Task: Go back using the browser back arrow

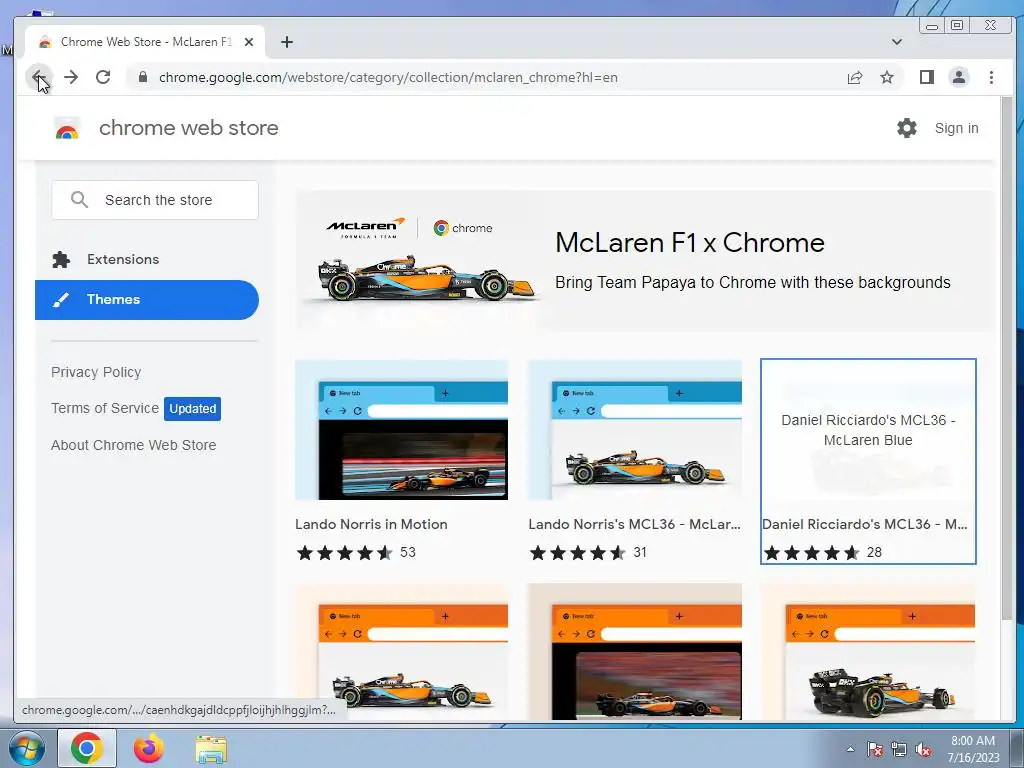Action: (39, 77)
